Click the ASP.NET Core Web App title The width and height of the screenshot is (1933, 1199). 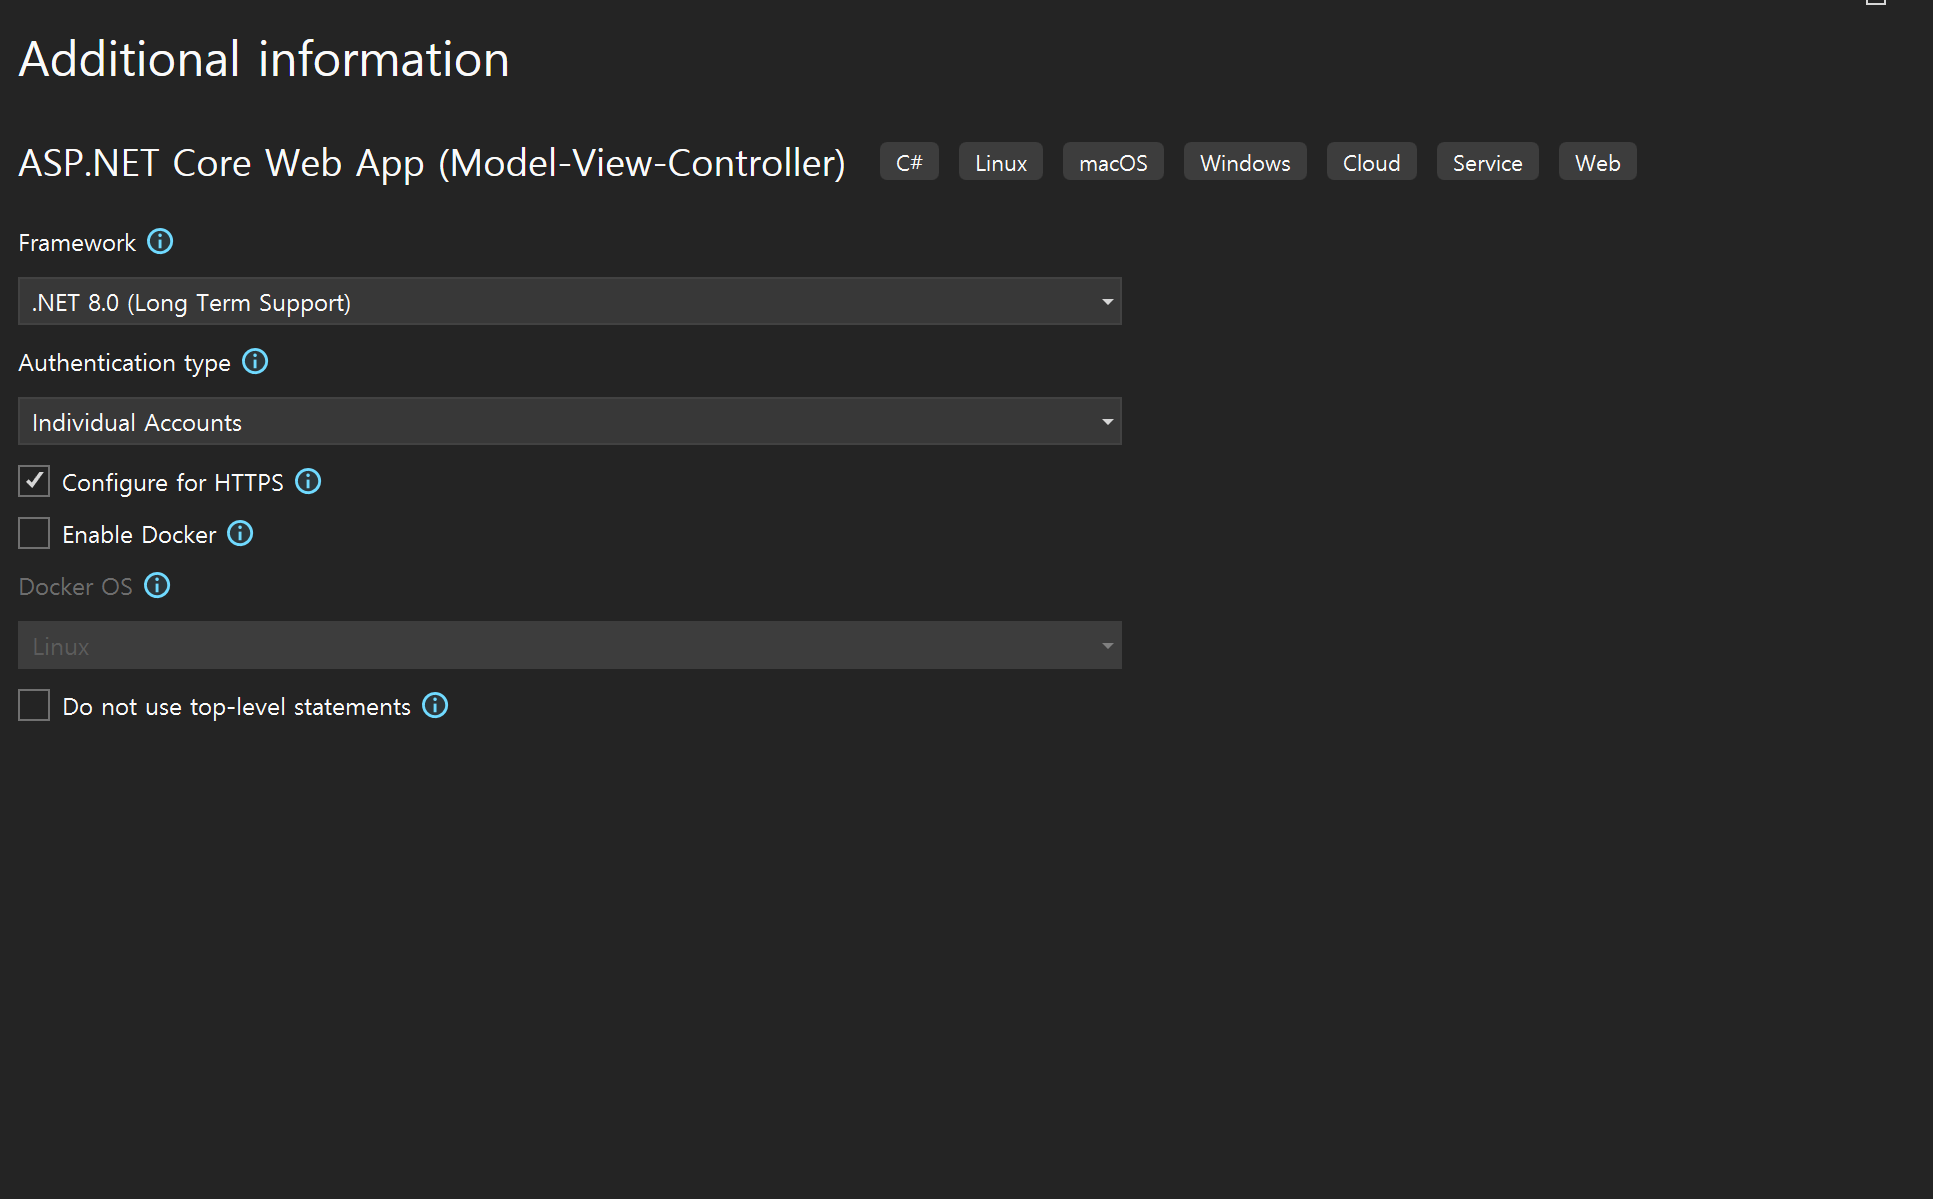pyautogui.click(x=432, y=163)
